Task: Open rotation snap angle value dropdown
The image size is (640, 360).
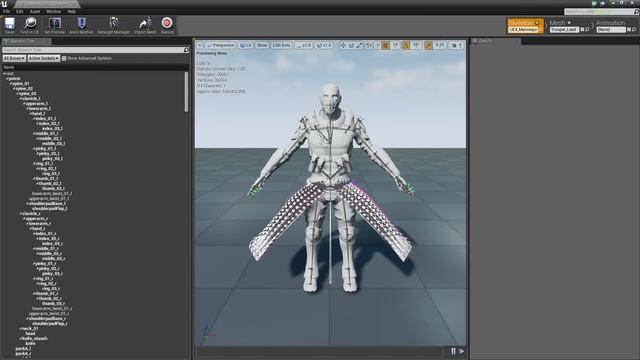Action: tap(416, 45)
